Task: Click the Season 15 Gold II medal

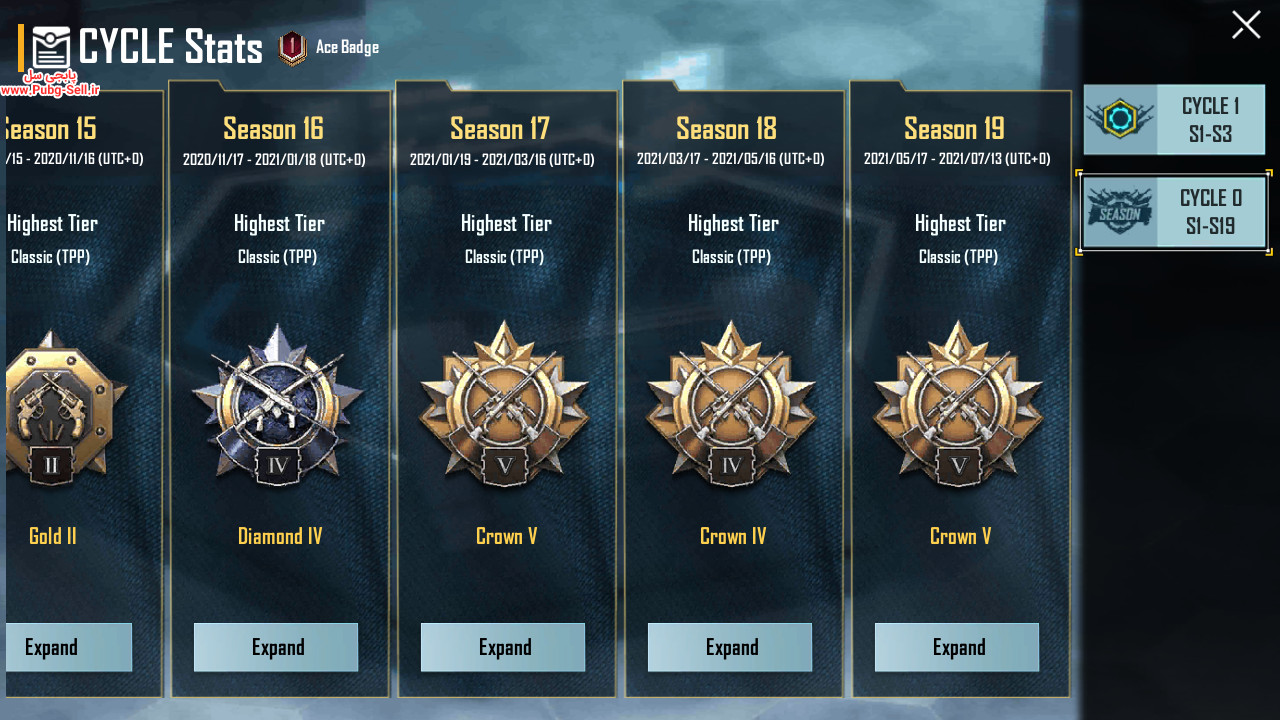Action: pos(64,408)
